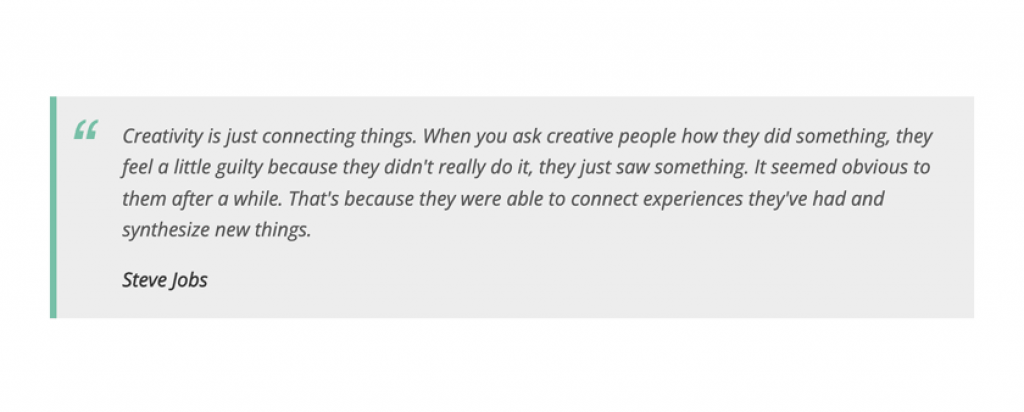This screenshot has width=1024, height=412.
Task: Click the author name Steve Jobs
Action: pyautogui.click(x=165, y=280)
